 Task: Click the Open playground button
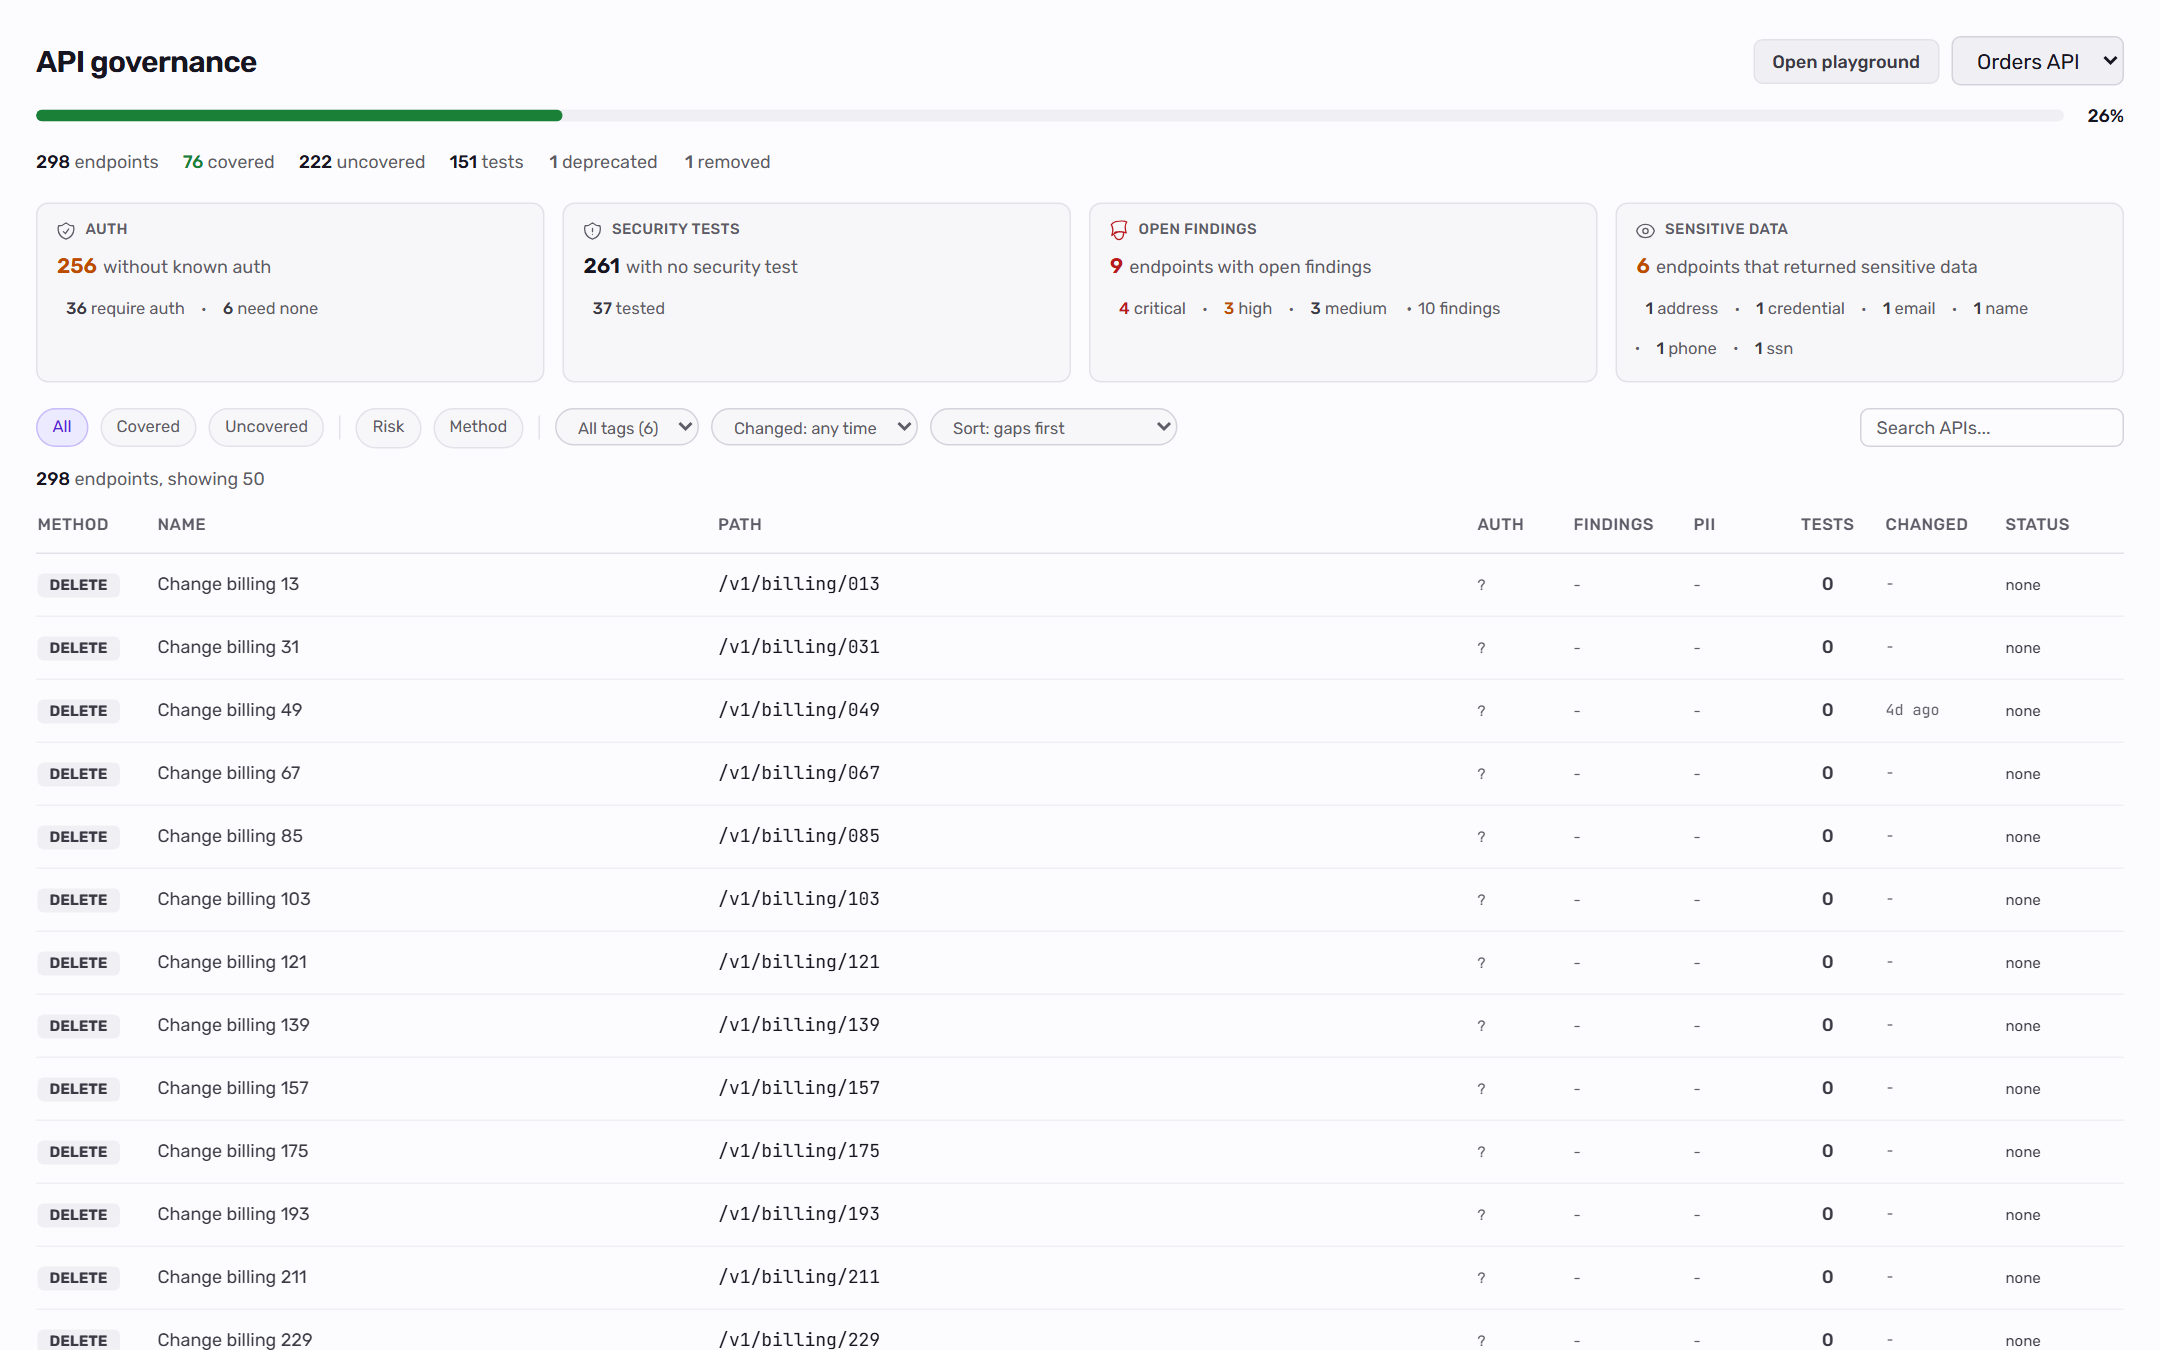click(1846, 61)
